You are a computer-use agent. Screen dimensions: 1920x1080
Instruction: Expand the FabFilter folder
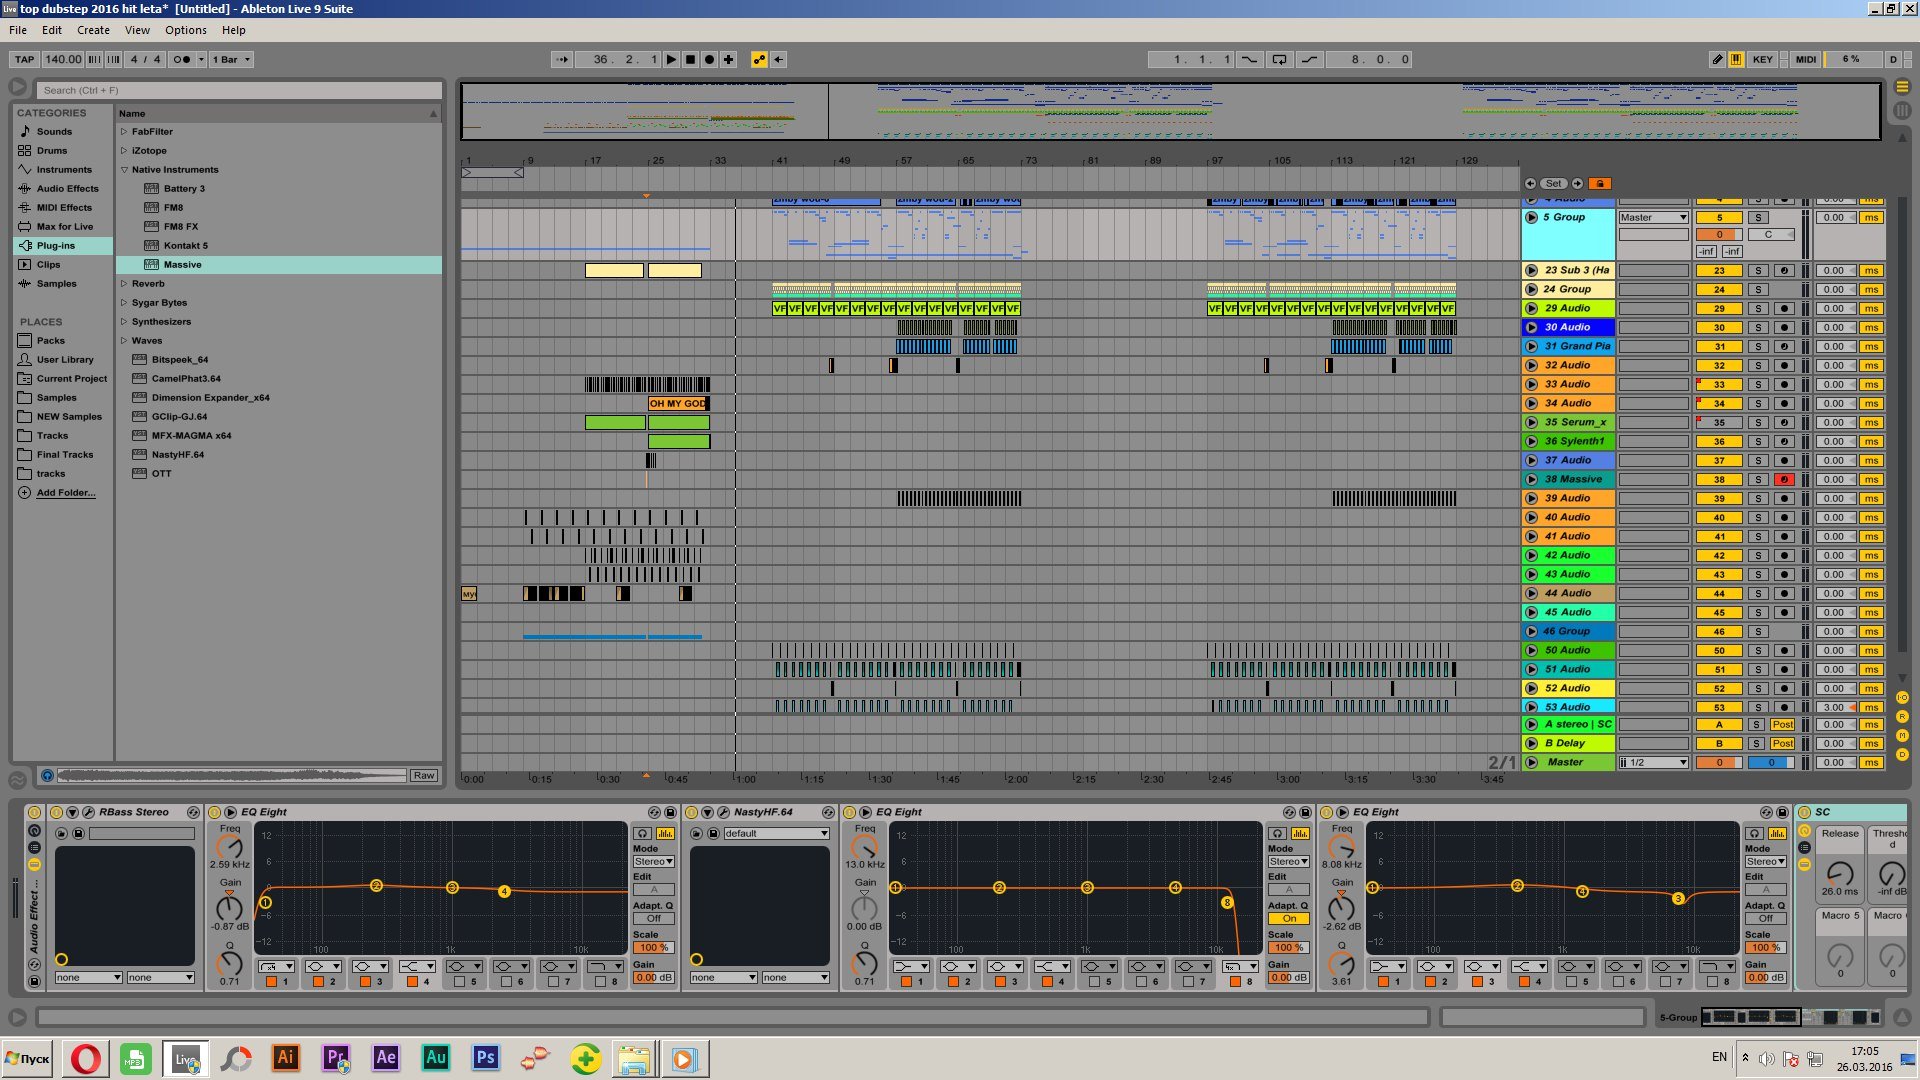[124, 131]
